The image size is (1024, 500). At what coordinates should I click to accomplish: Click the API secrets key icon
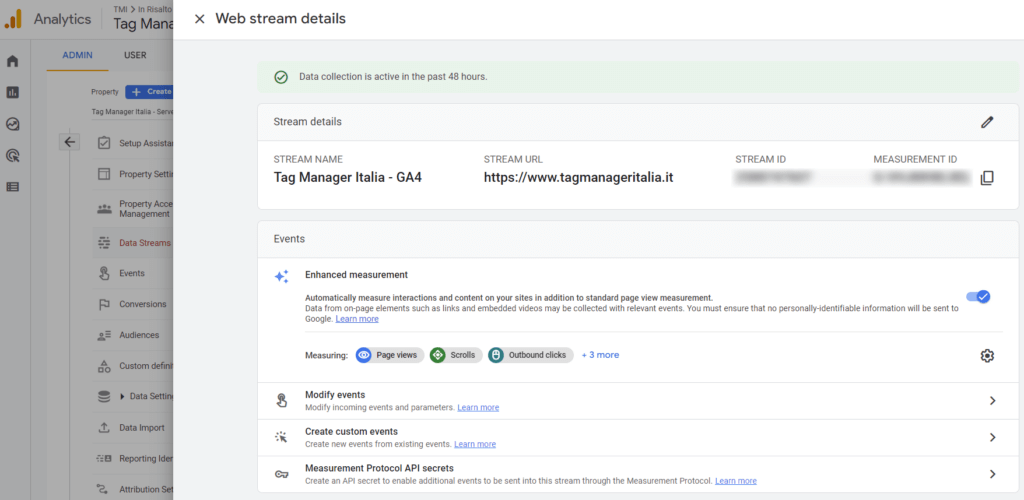(x=281, y=474)
